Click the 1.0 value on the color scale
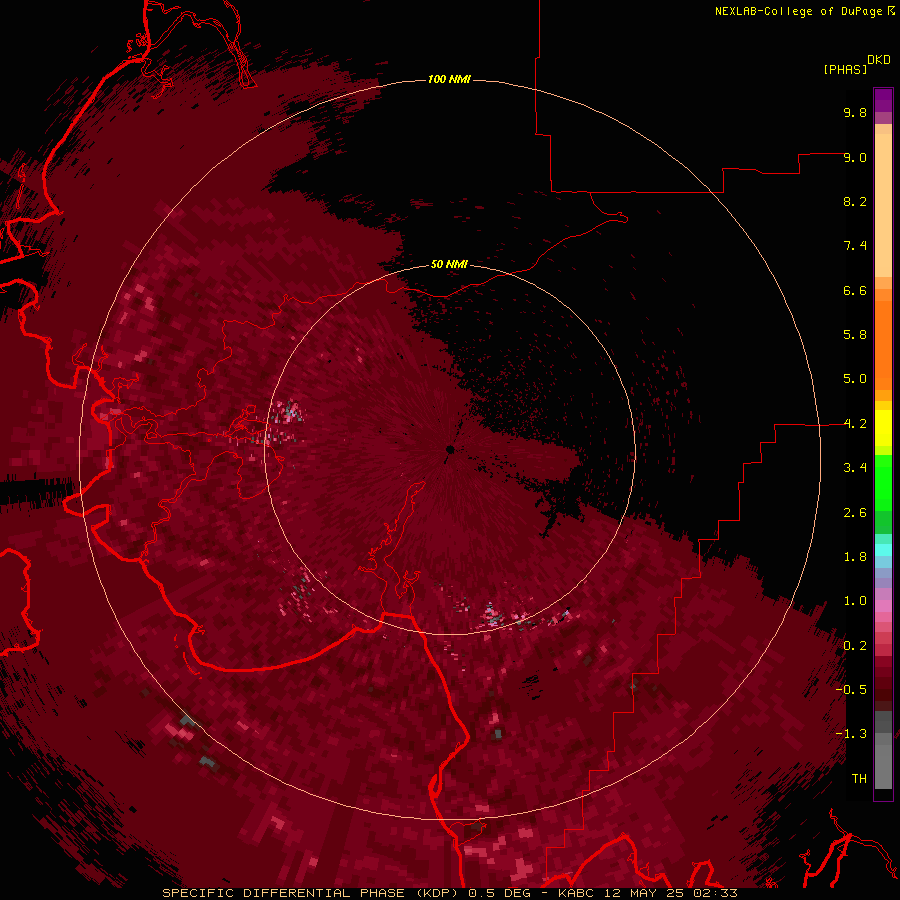900x900 pixels. point(855,601)
